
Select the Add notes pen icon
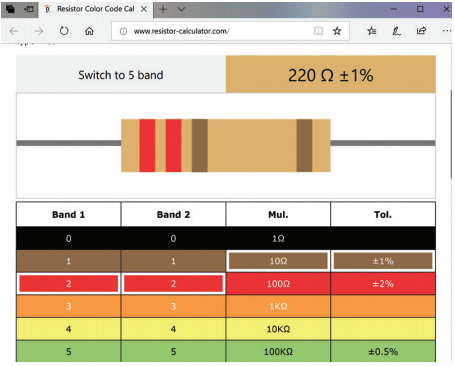click(396, 31)
